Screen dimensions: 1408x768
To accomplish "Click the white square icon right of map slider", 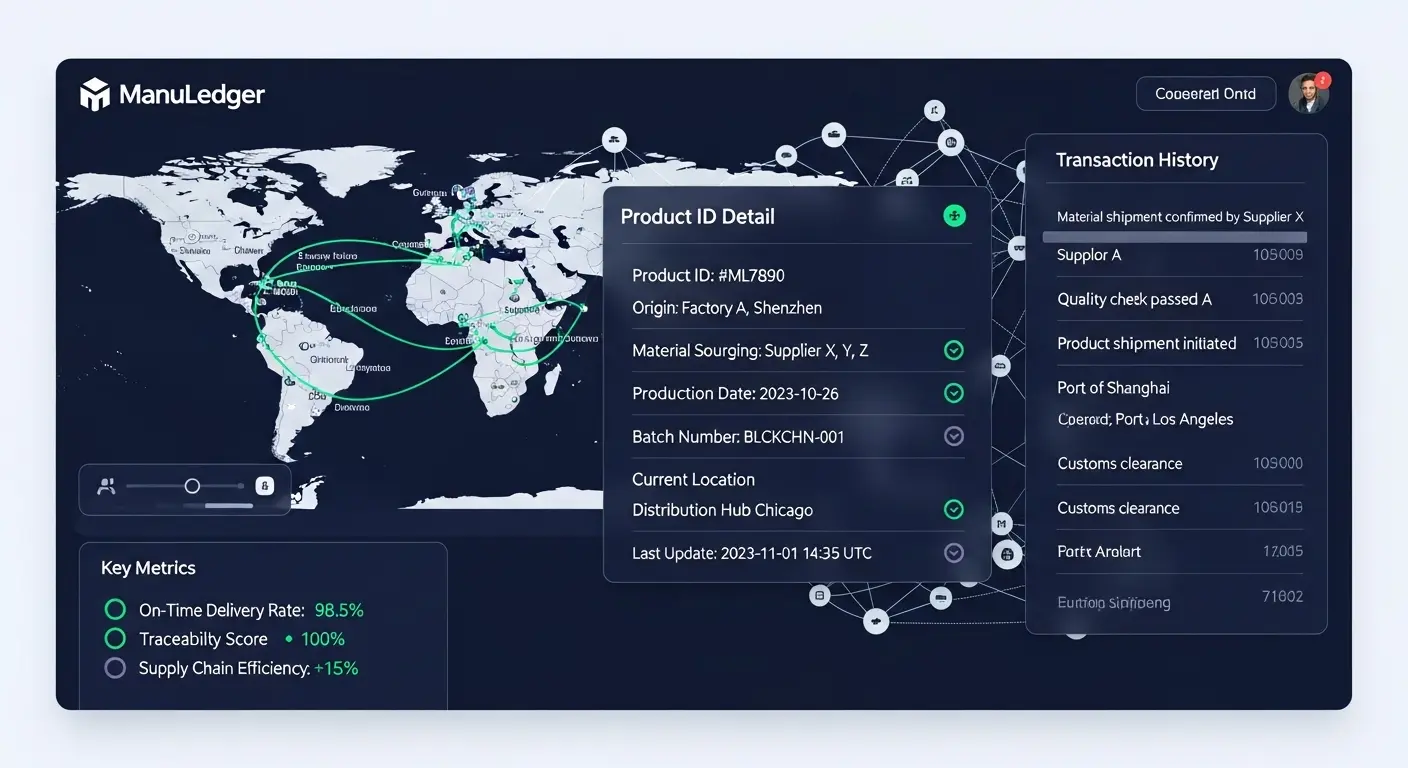I will (x=265, y=486).
